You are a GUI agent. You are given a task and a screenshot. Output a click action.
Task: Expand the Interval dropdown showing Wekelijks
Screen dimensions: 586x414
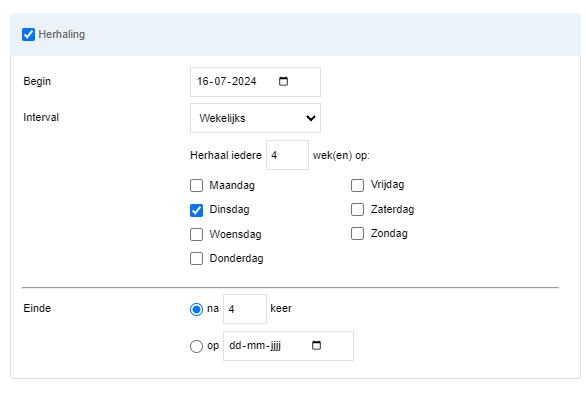point(255,118)
